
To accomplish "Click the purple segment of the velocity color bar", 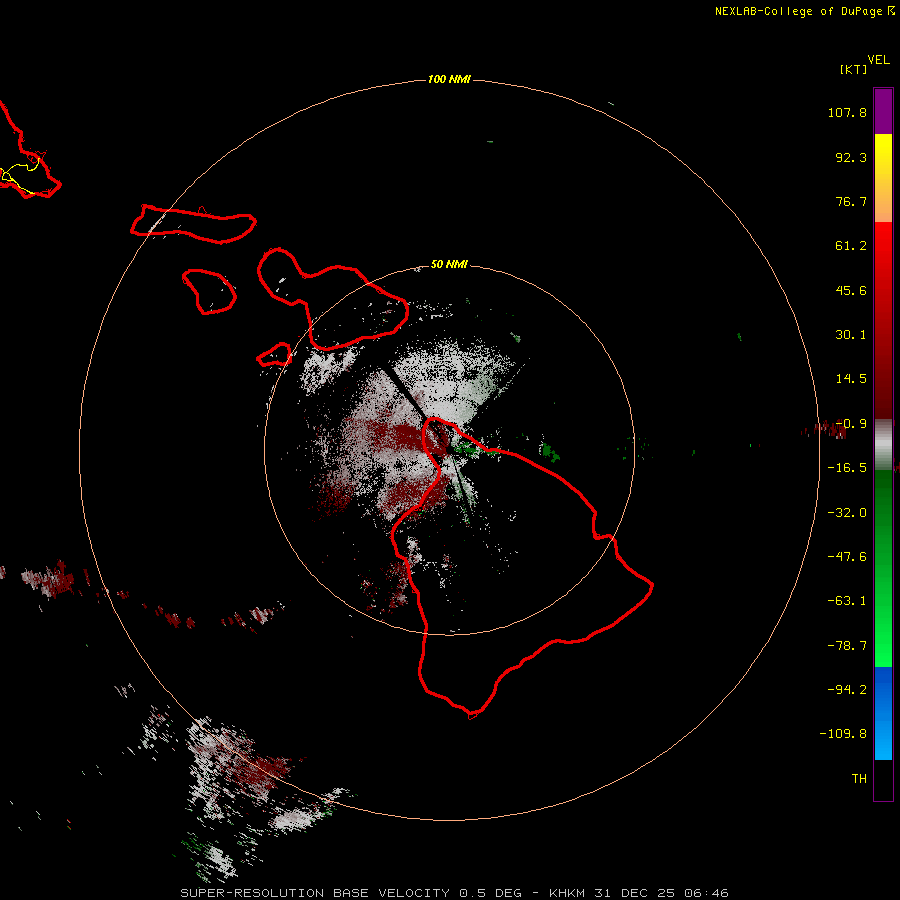I will tap(883, 111).
